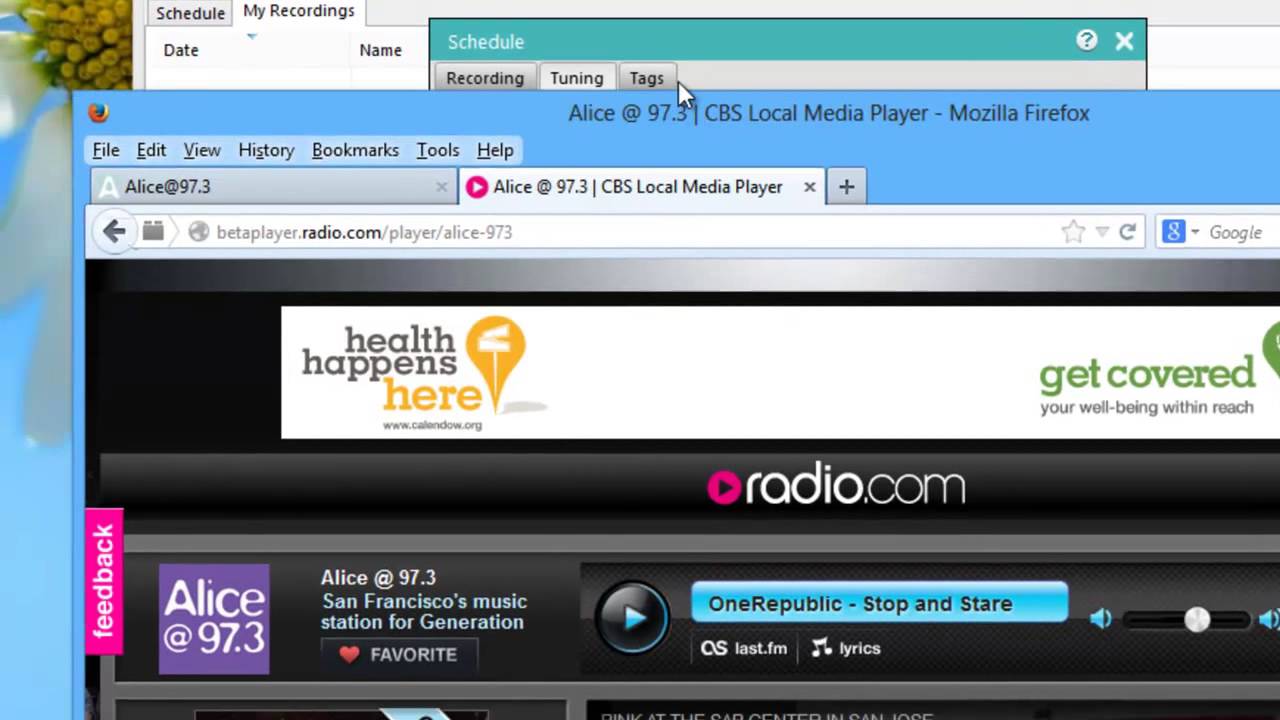Open the Firefox History menu

266,150
